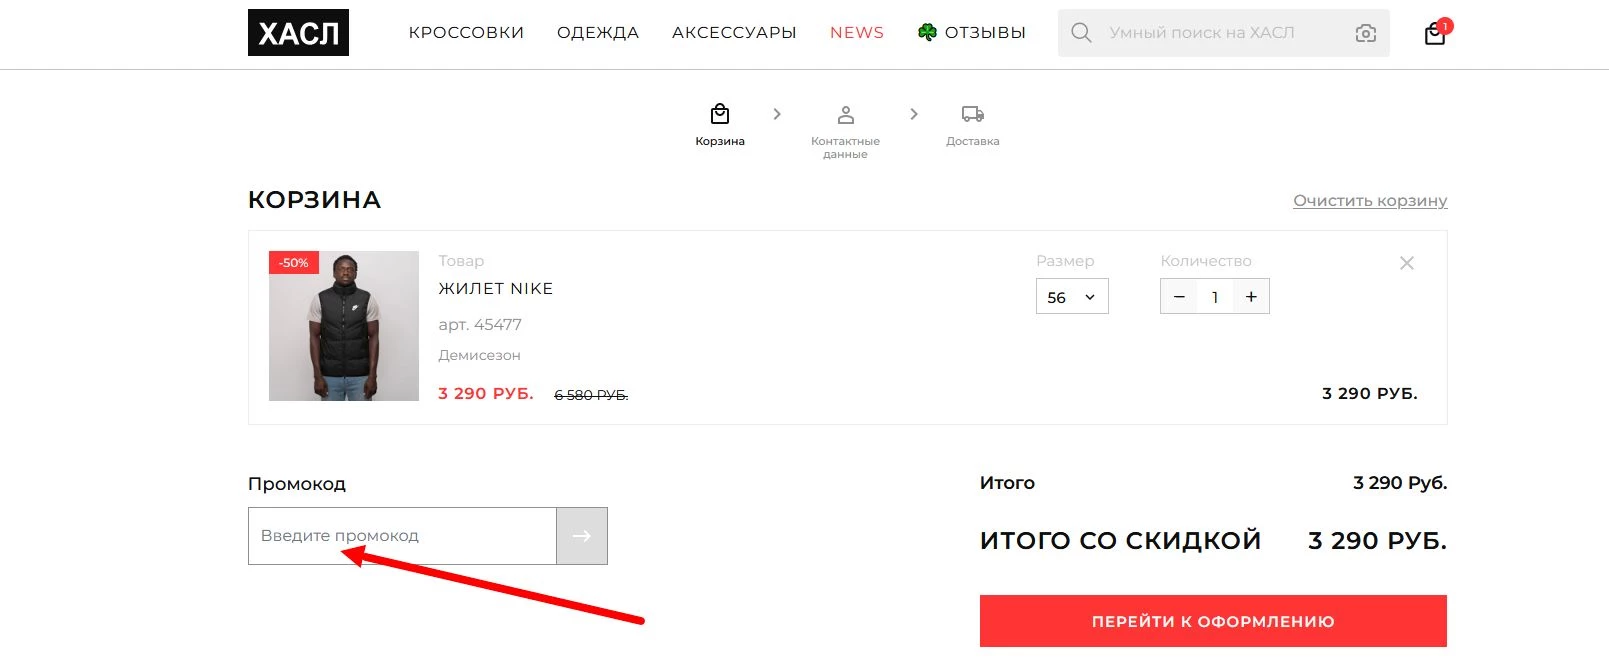Open the cart icon with badge "1"
Screen dimensions: 1609x660
[1434, 31]
